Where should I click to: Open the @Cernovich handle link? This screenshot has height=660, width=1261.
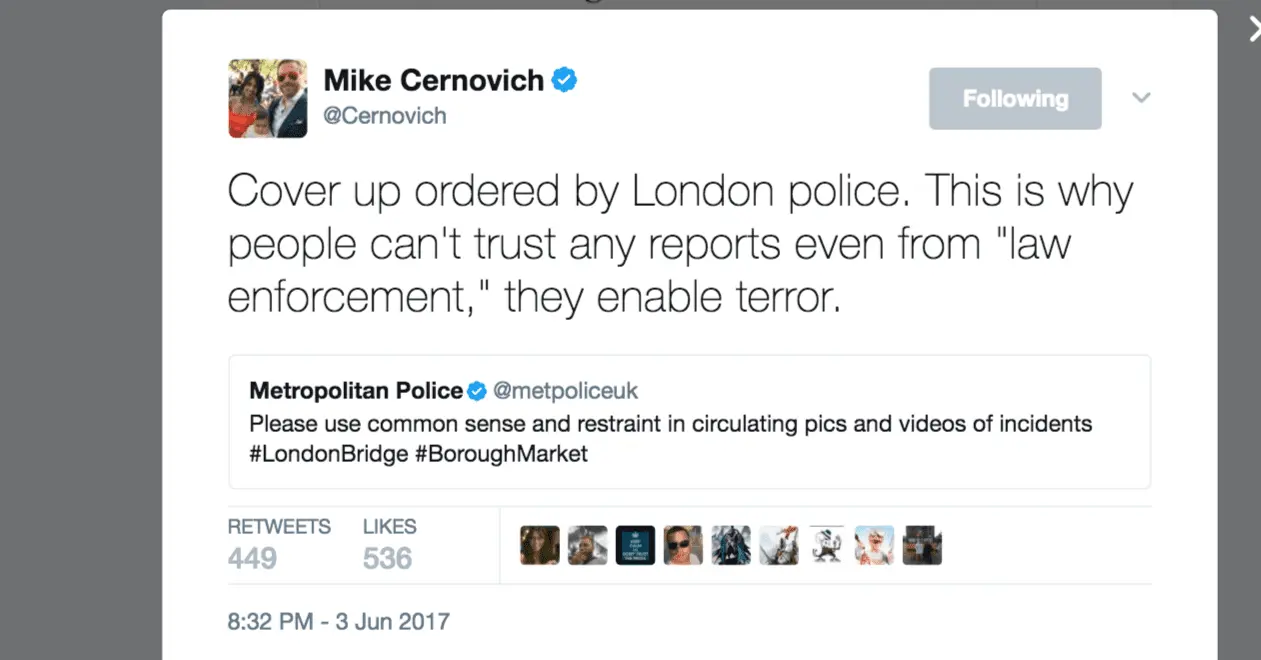pos(385,116)
